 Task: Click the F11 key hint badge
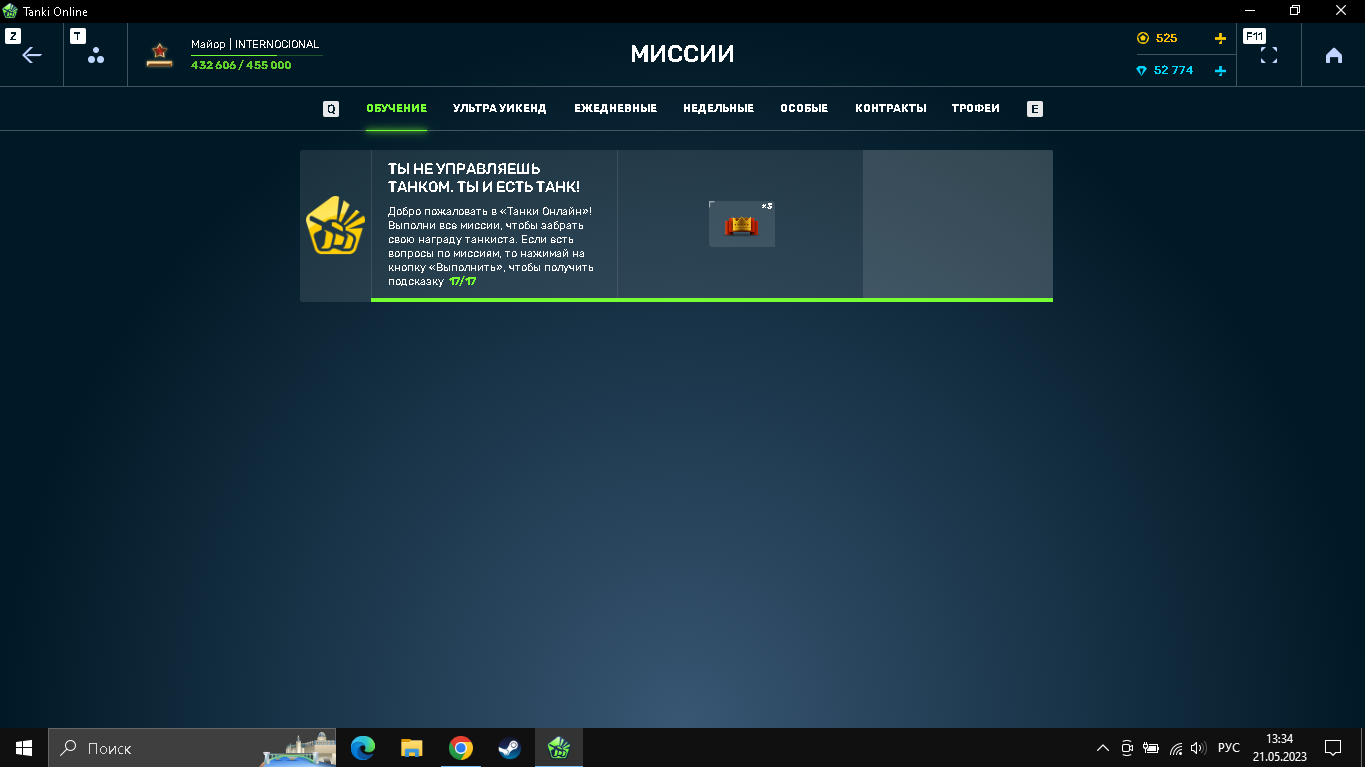click(x=1254, y=36)
